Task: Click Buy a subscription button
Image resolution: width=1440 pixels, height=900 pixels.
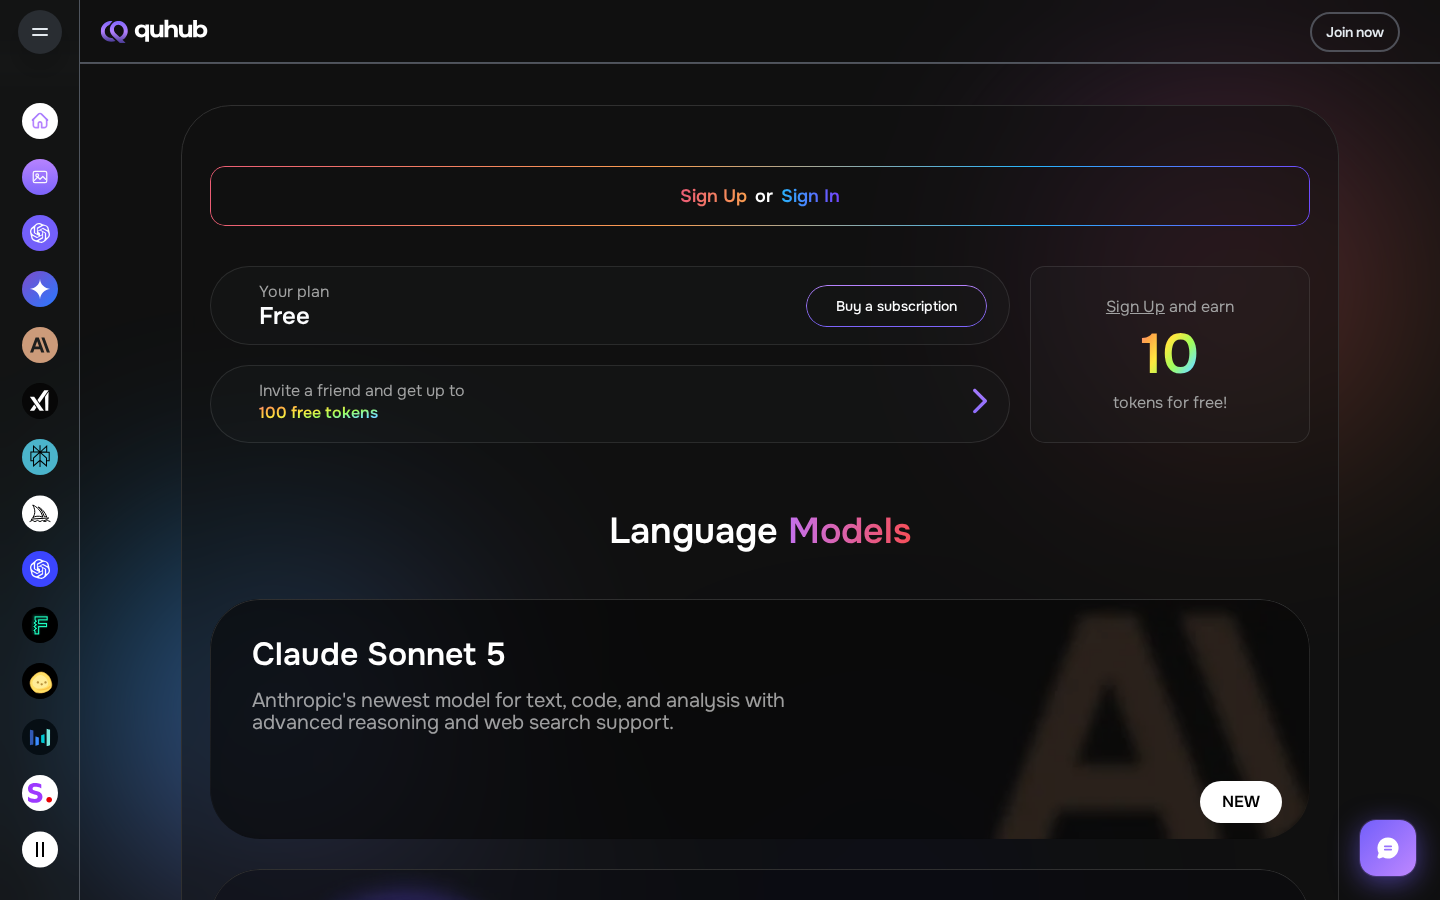Action: [896, 306]
